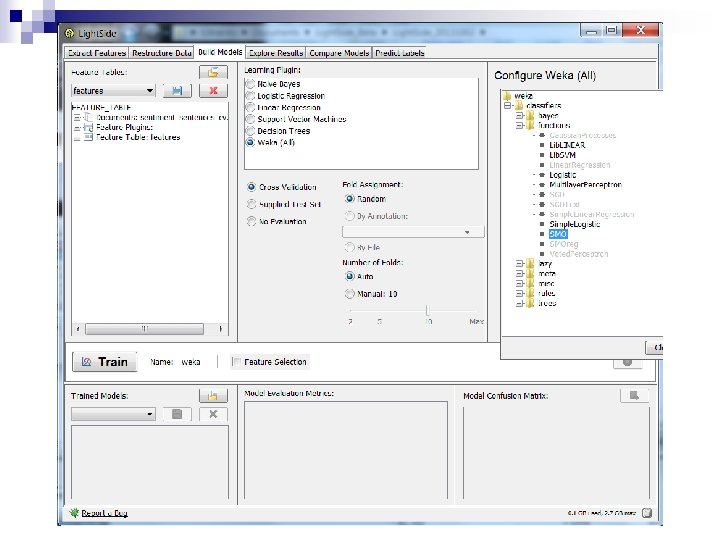Delete trained model with X icon
Image resolution: width=720 pixels, height=540 pixels.
[x=213, y=414]
